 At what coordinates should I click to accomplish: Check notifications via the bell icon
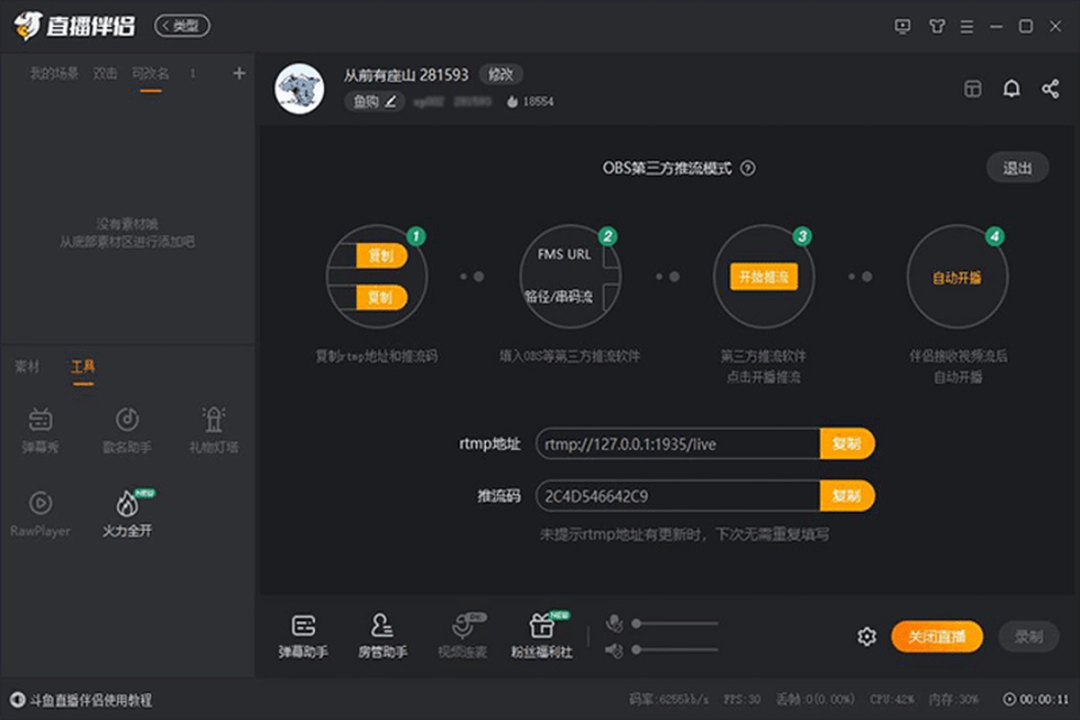pos(1011,89)
